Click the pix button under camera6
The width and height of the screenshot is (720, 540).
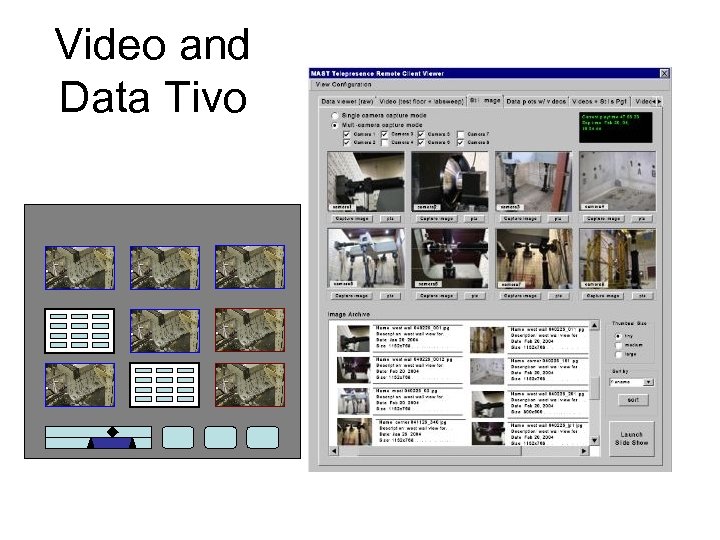[474, 296]
